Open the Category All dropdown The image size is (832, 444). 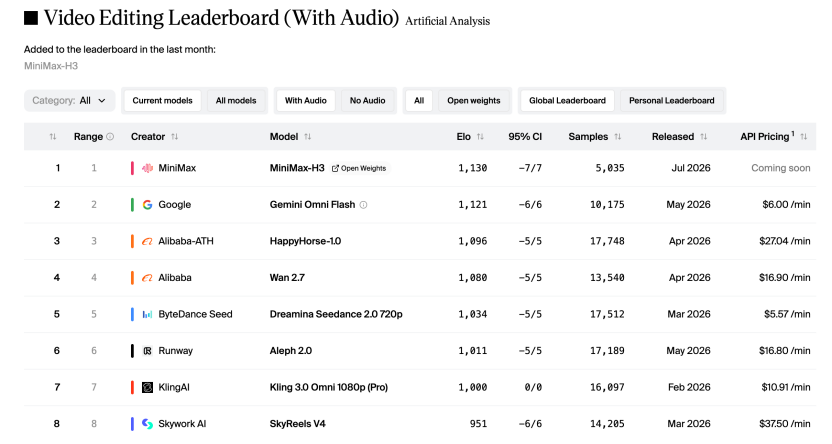click(x=70, y=100)
